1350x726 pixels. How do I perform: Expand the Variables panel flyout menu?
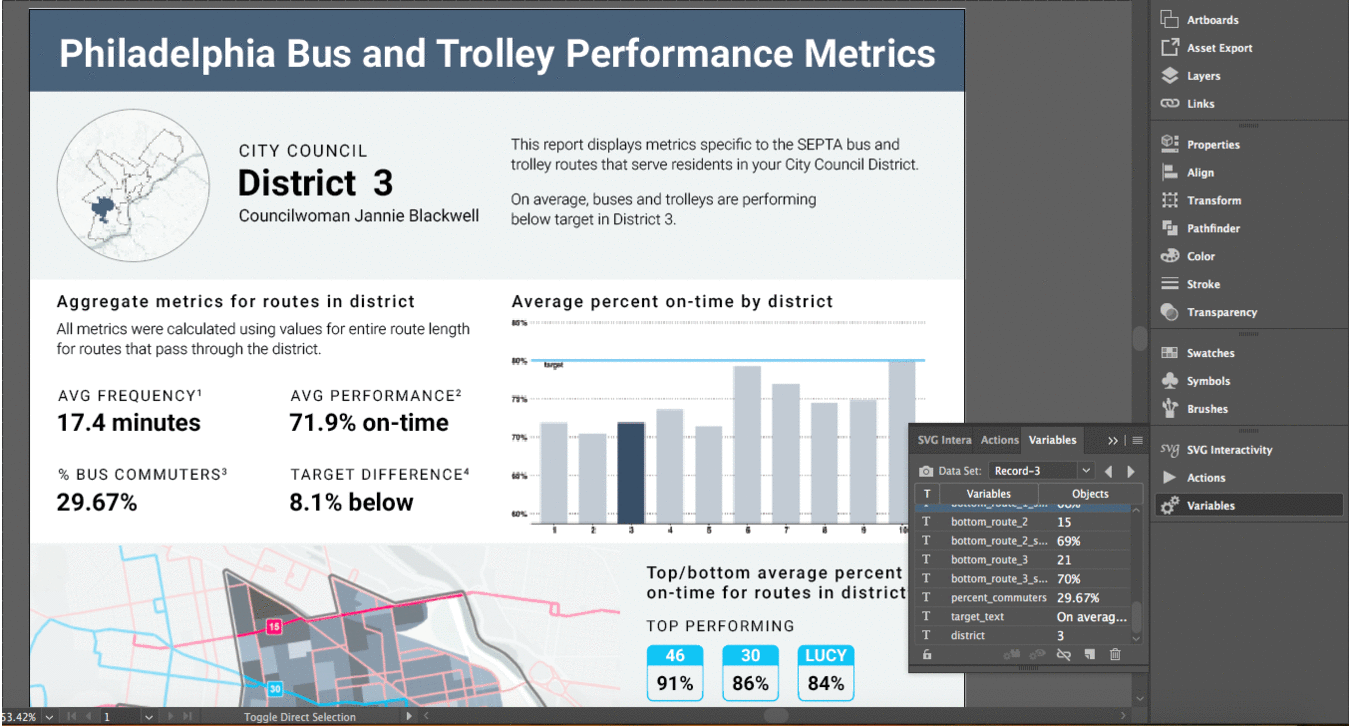click(x=1137, y=440)
